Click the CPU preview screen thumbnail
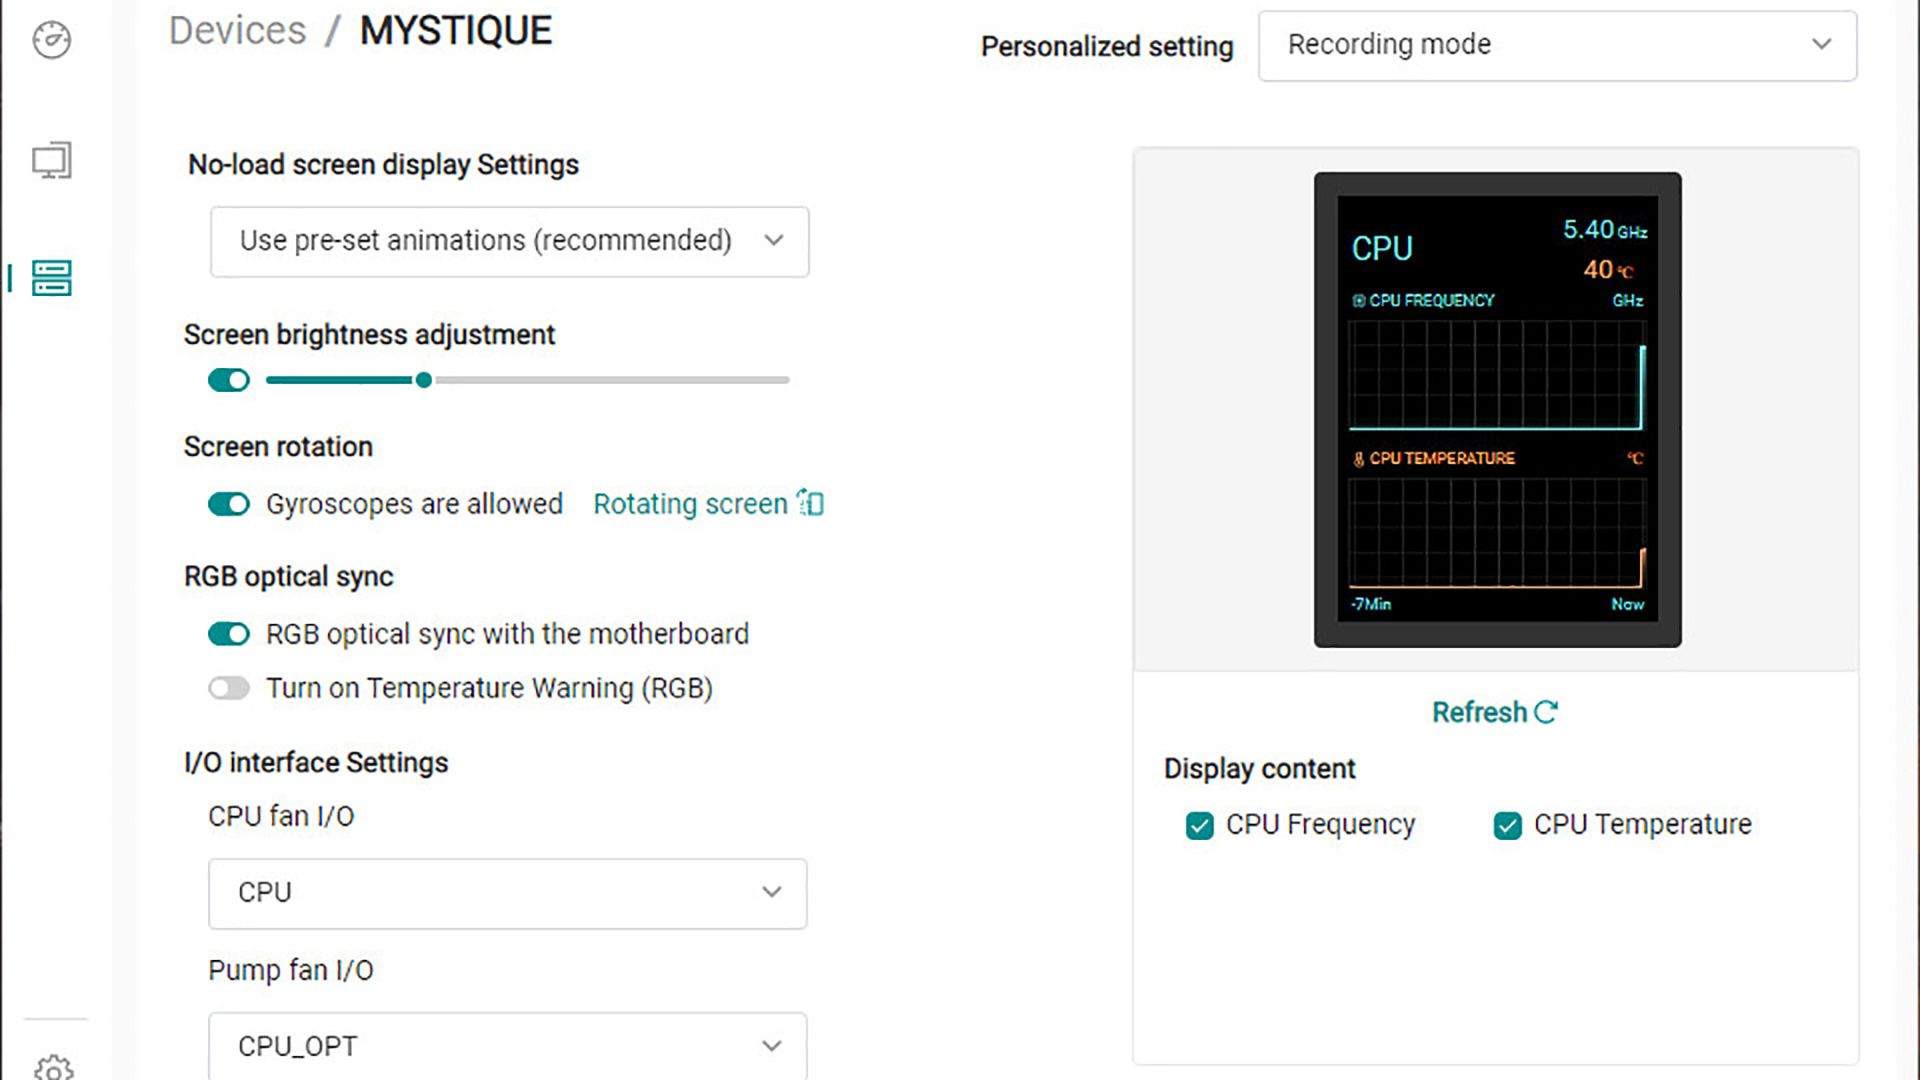This screenshot has height=1080, width=1920. pos(1497,410)
